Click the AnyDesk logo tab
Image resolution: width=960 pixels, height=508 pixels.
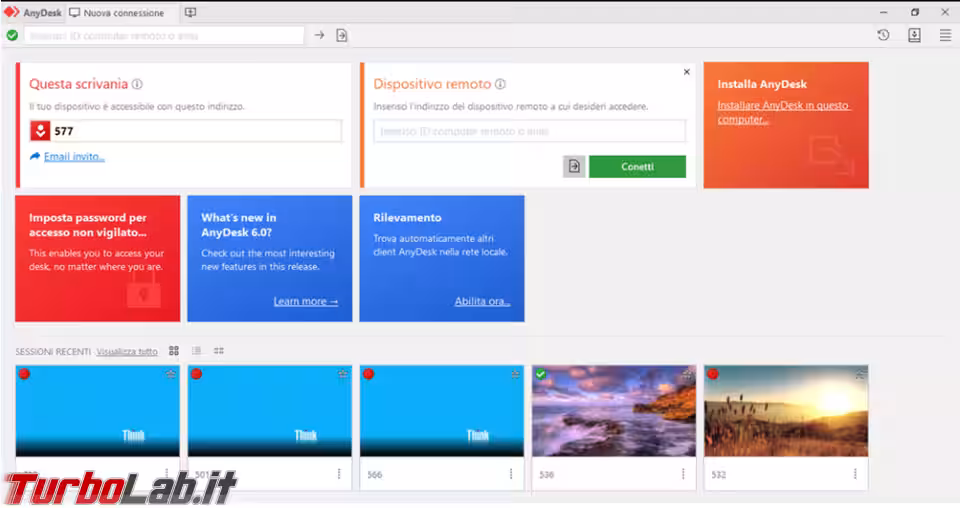tap(33, 12)
